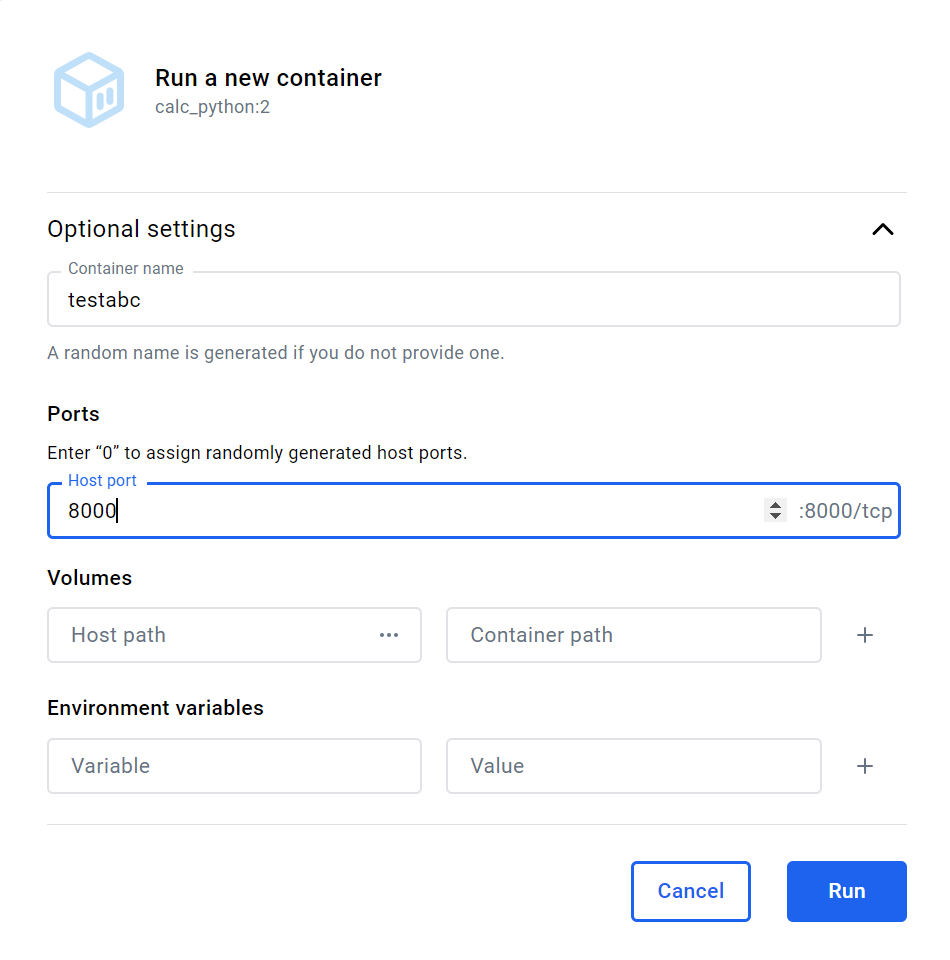Focus the Host port input
This screenshot has height=960, width=950.
point(400,511)
